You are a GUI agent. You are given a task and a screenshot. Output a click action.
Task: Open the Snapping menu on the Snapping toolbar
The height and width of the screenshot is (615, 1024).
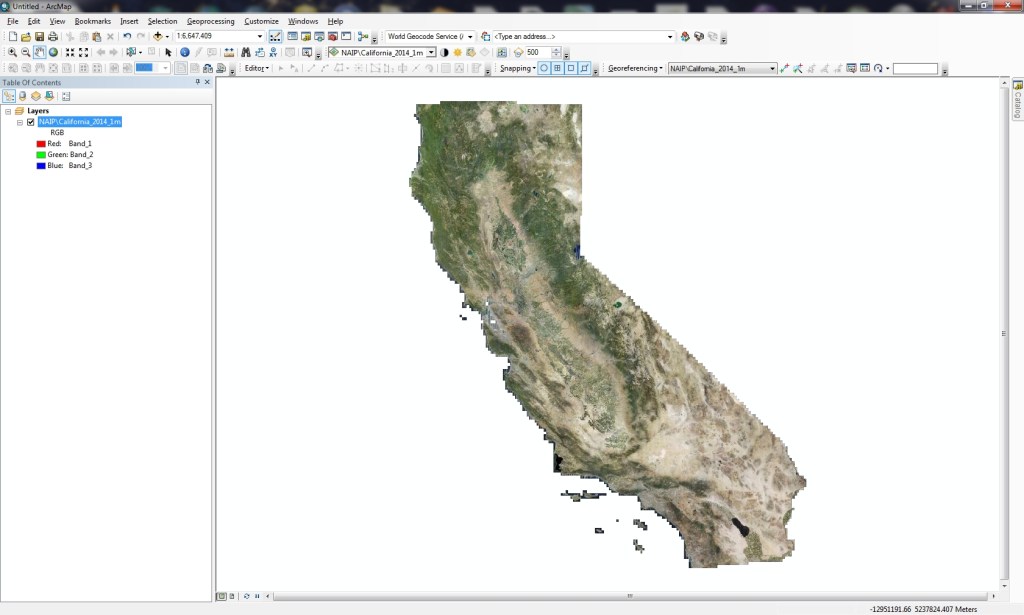pos(516,67)
